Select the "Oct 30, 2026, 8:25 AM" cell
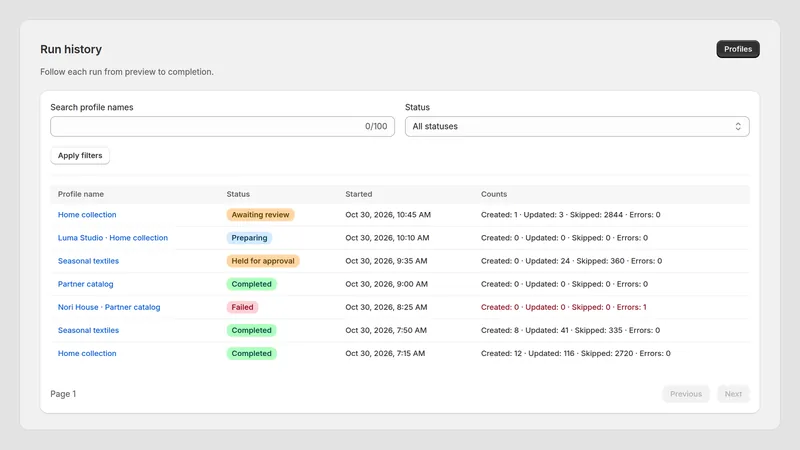The image size is (800, 450). pos(386,307)
